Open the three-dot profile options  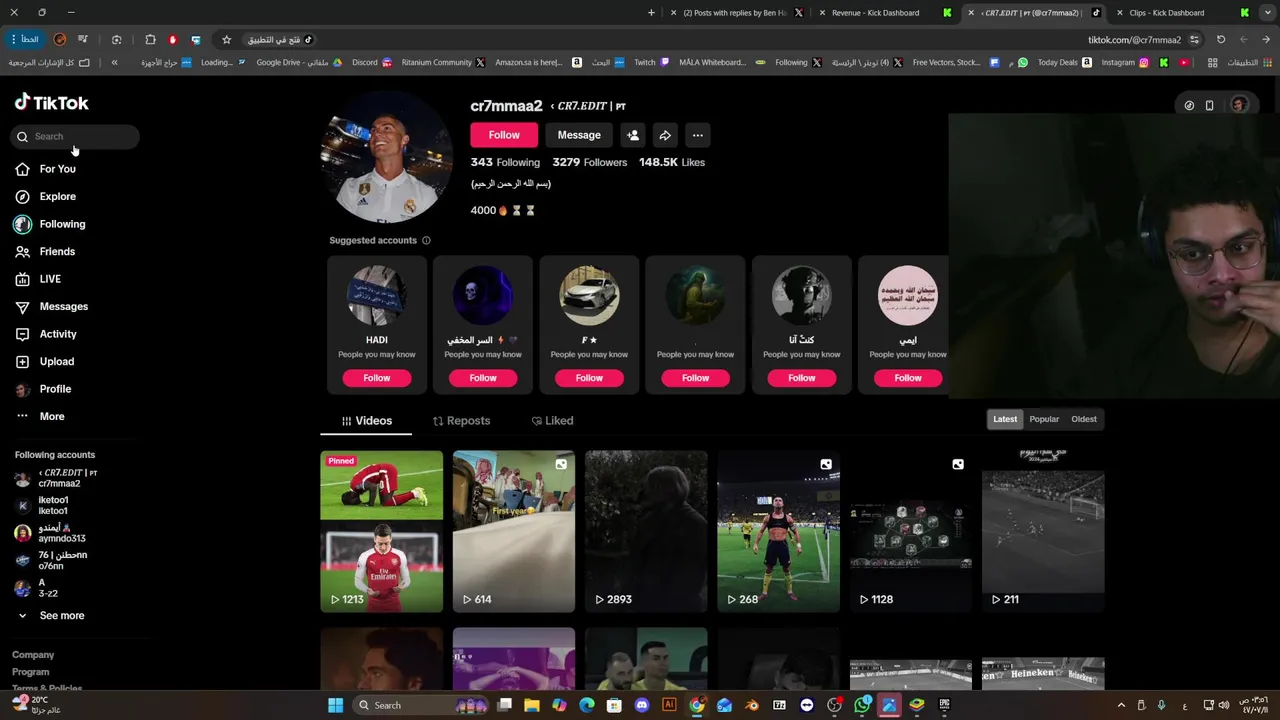pyautogui.click(x=698, y=135)
